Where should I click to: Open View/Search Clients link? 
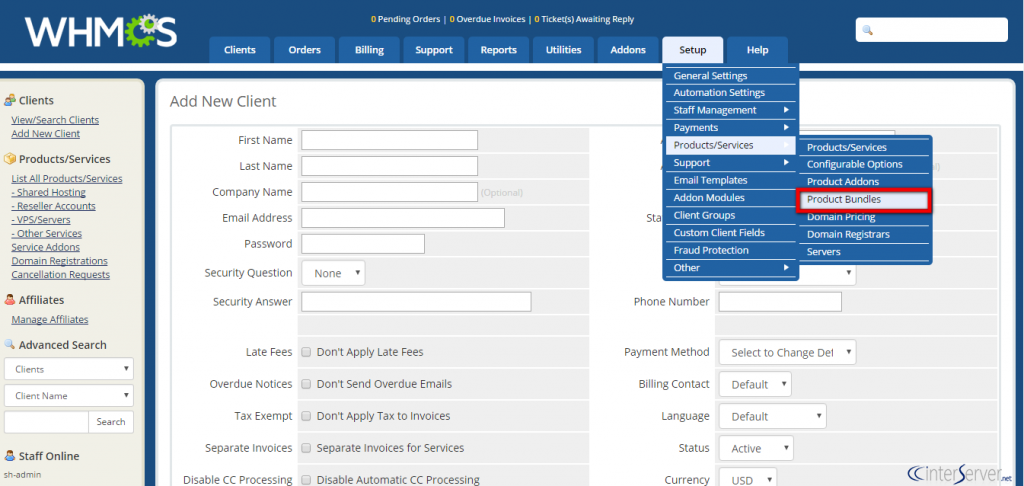pyautogui.click(x=55, y=120)
